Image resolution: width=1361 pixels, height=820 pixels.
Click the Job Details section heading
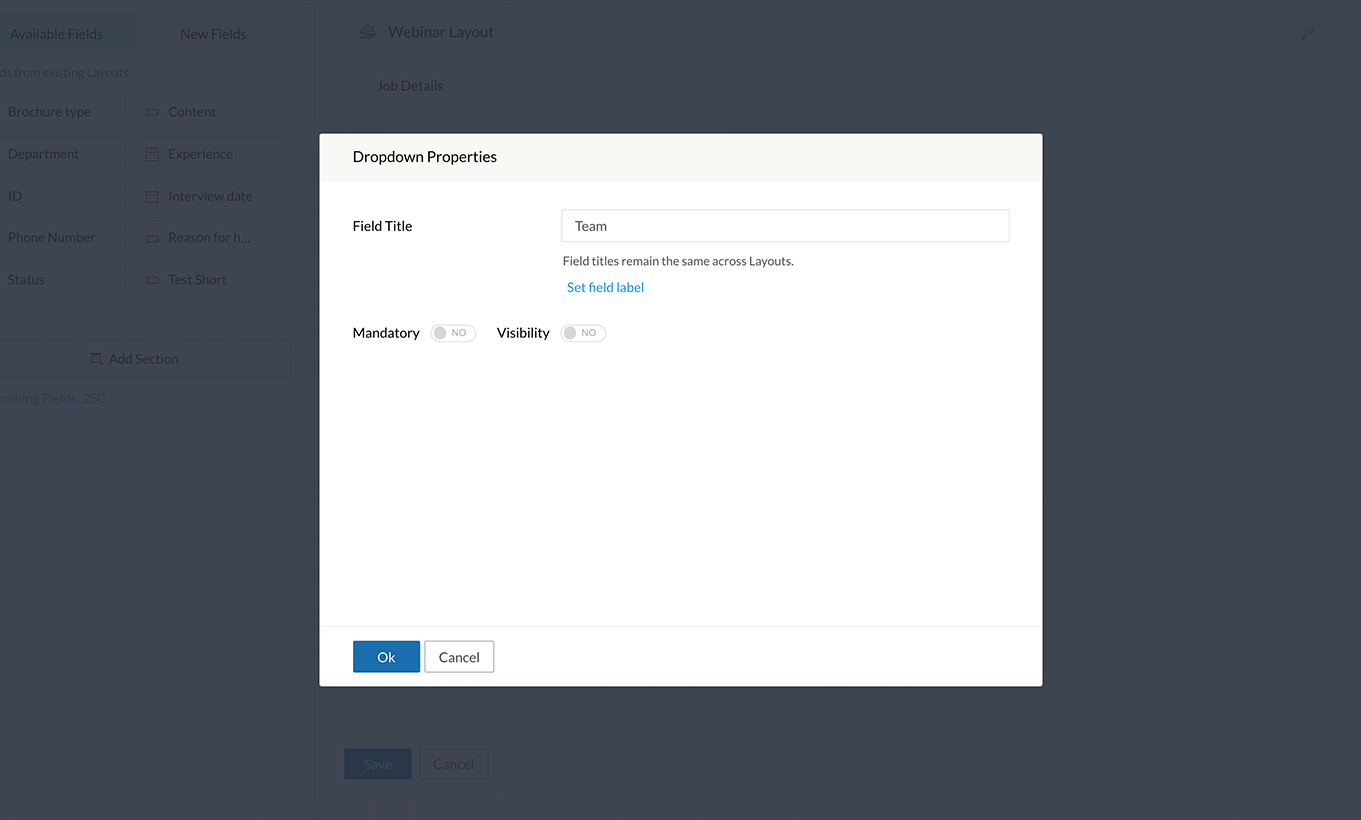pyautogui.click(x=410, y=86)
